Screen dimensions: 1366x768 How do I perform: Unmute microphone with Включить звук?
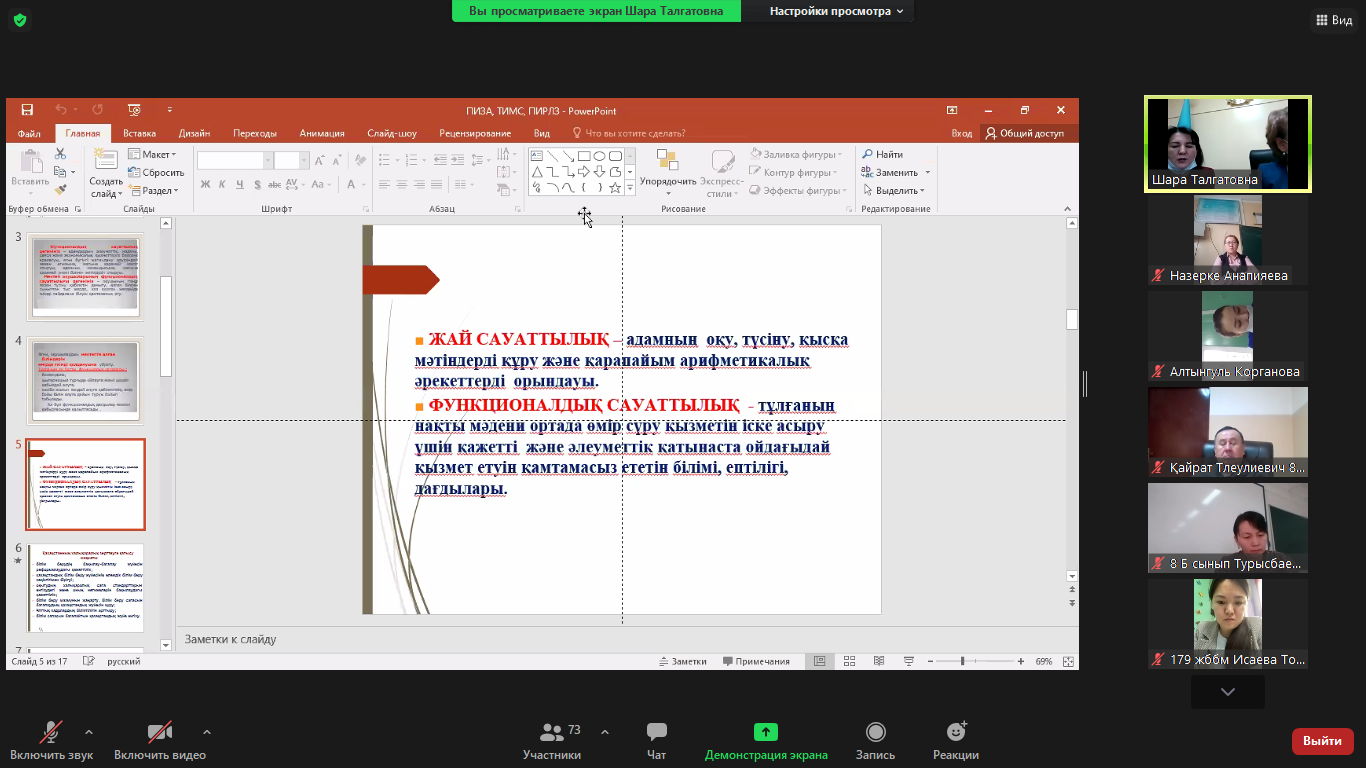49,733
